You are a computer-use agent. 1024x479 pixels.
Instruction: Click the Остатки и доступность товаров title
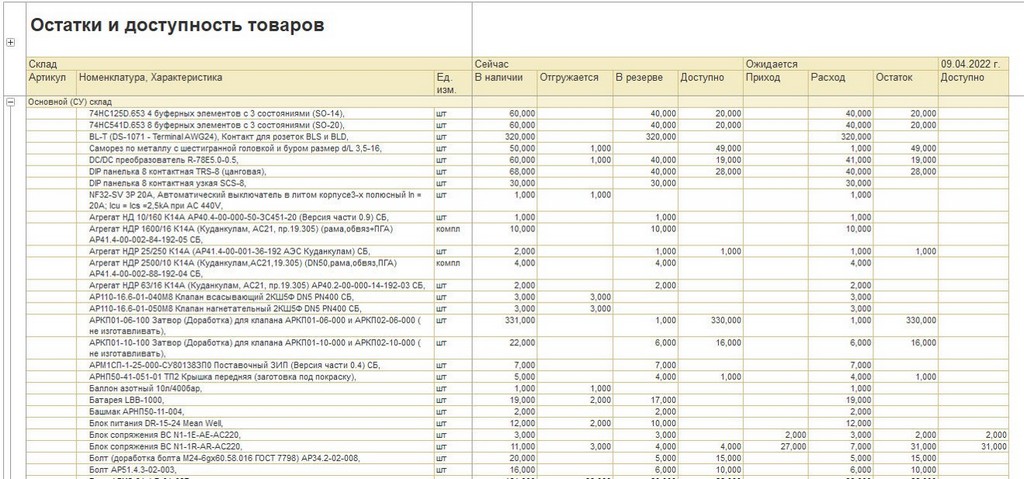tap(177, 25)
